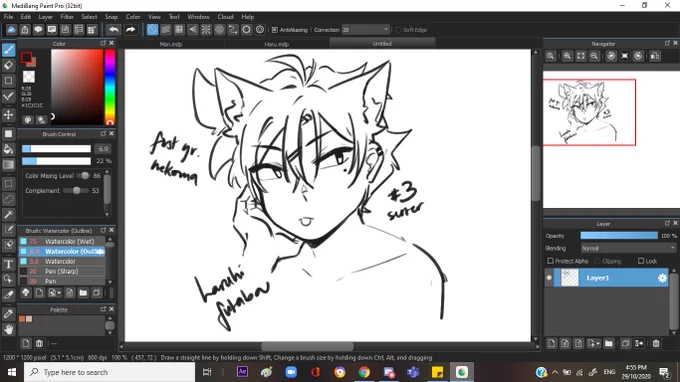Open Layer1 settings gear
Viewport: 680px width, 382px height.
(x=662, y=278)
